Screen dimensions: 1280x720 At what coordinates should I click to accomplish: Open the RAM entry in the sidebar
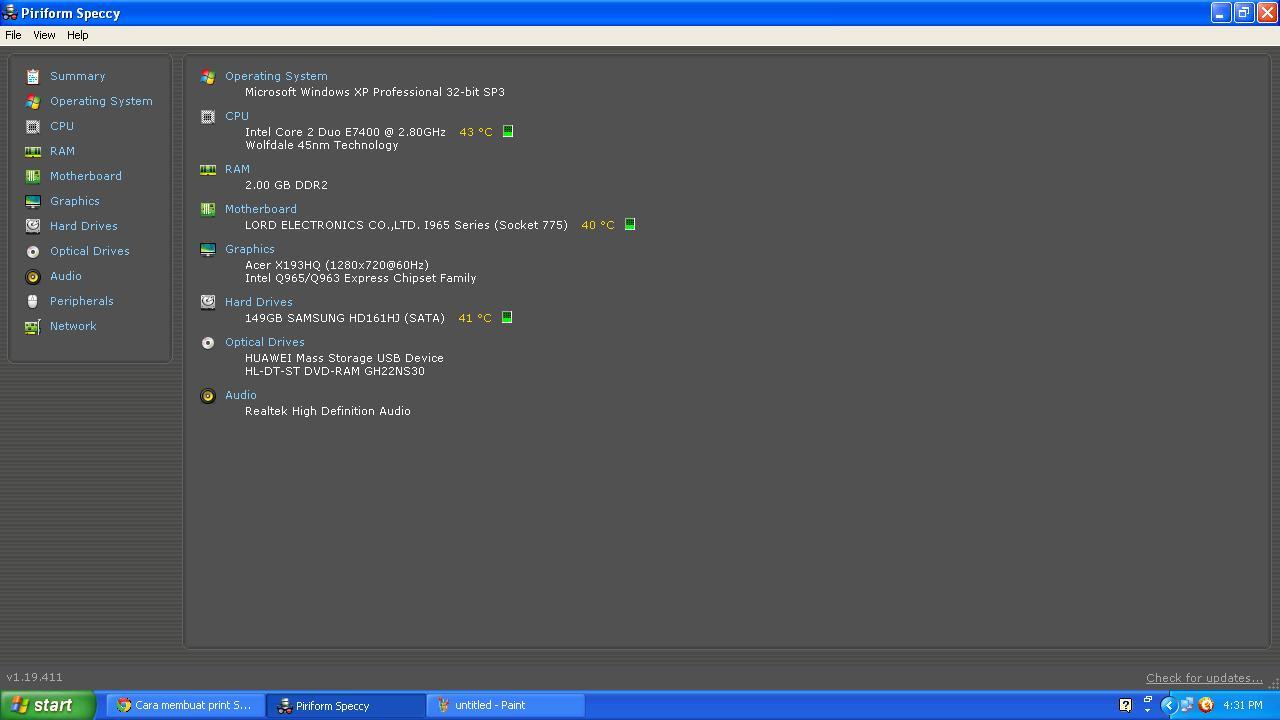click(x=62, y=151)
